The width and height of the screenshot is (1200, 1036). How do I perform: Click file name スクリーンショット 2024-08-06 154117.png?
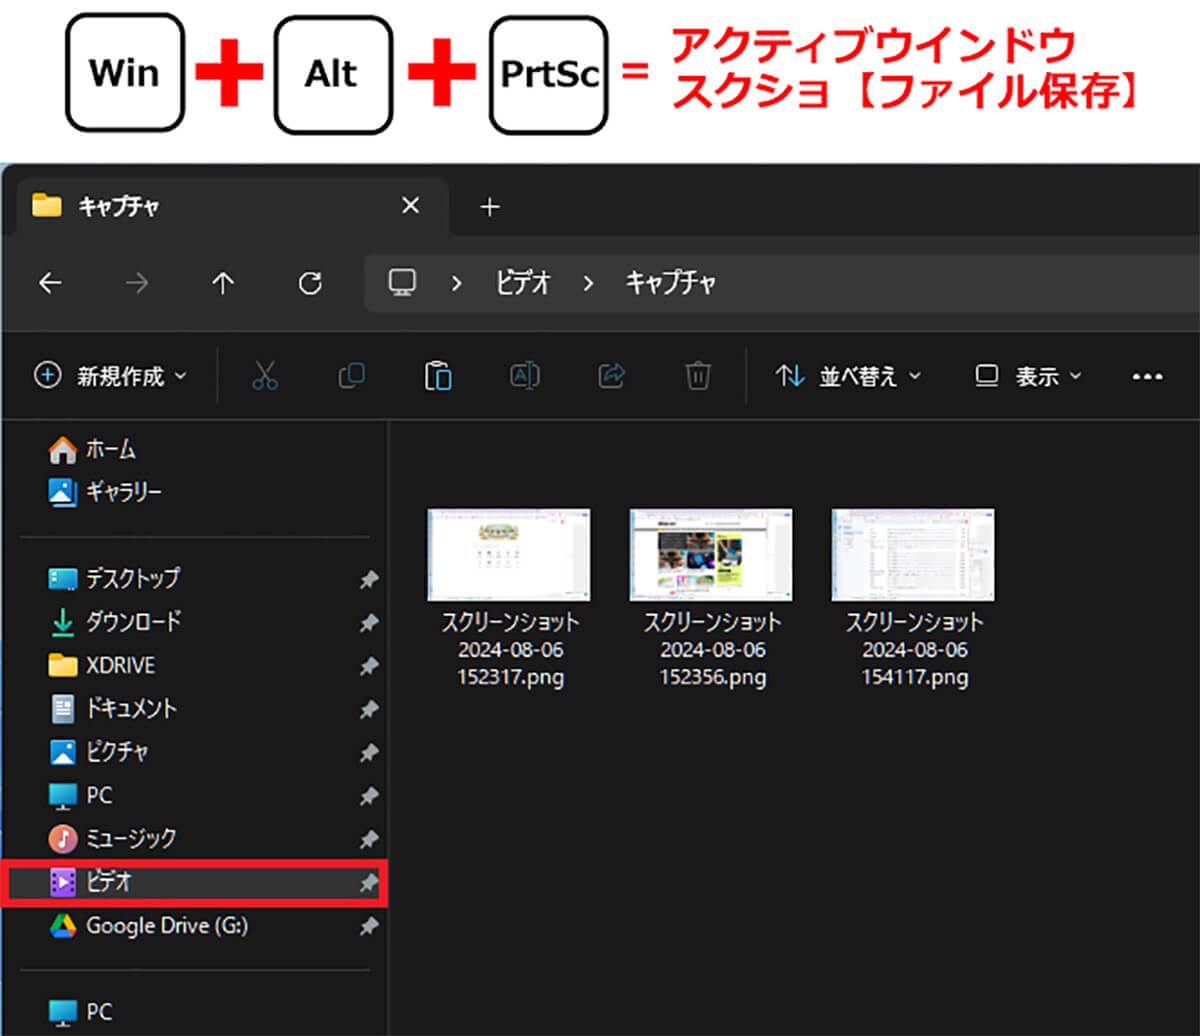(914, 650)
